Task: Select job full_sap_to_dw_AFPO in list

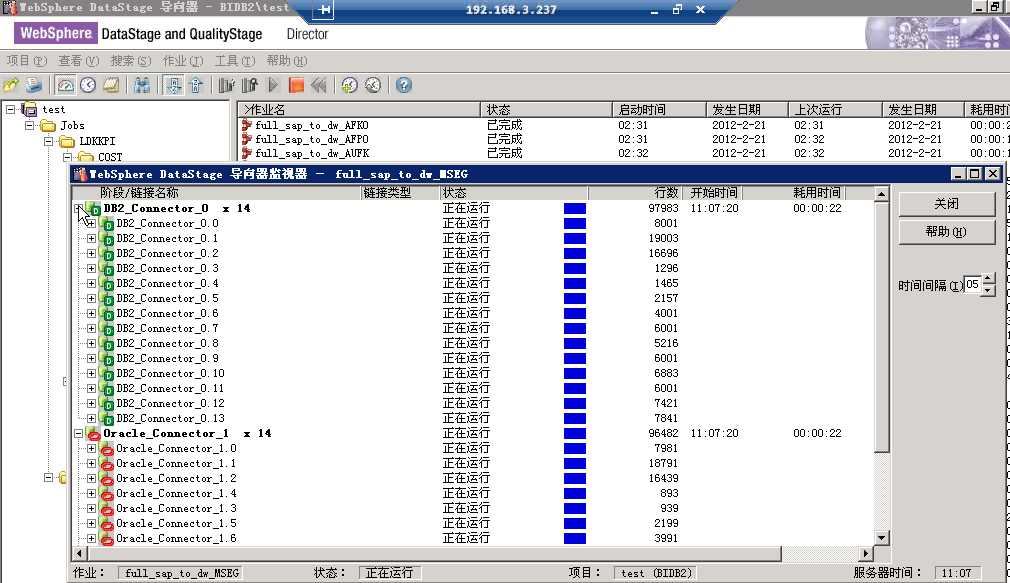Action: pyautogui.click(x=312, y=139)
